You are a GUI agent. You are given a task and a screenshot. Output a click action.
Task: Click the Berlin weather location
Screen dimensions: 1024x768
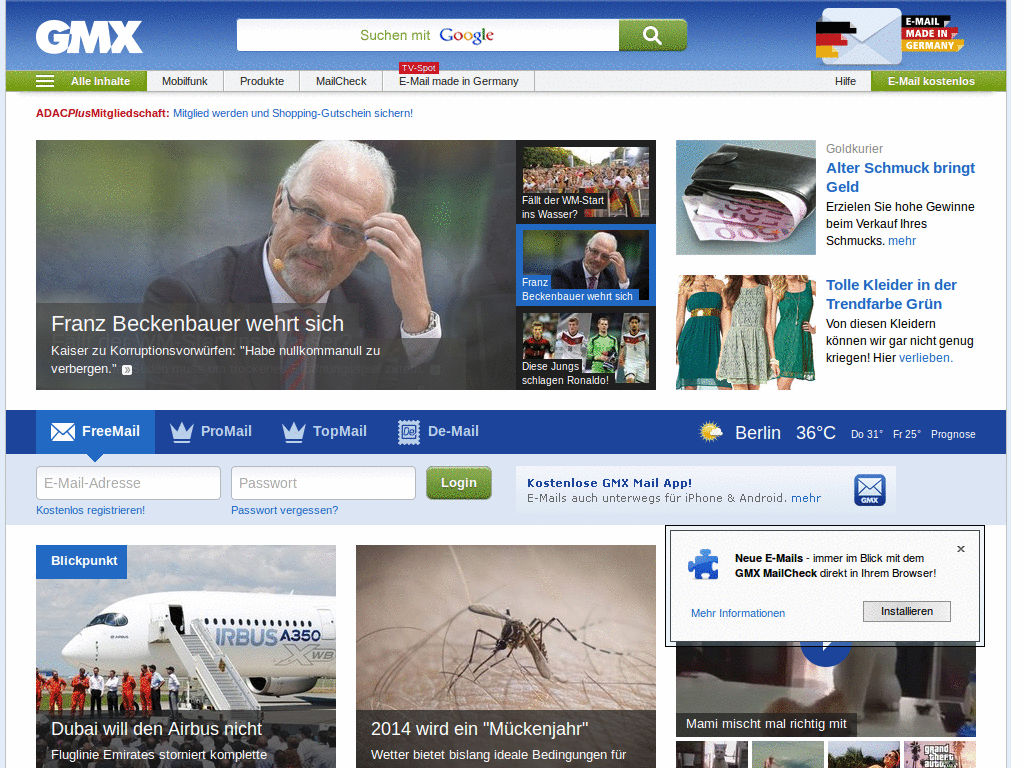tap(758, 432)
